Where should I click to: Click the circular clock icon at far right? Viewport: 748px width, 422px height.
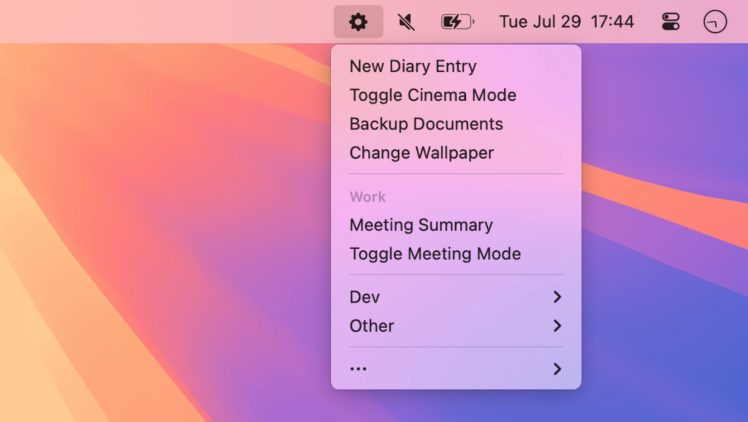pos(715,22)
